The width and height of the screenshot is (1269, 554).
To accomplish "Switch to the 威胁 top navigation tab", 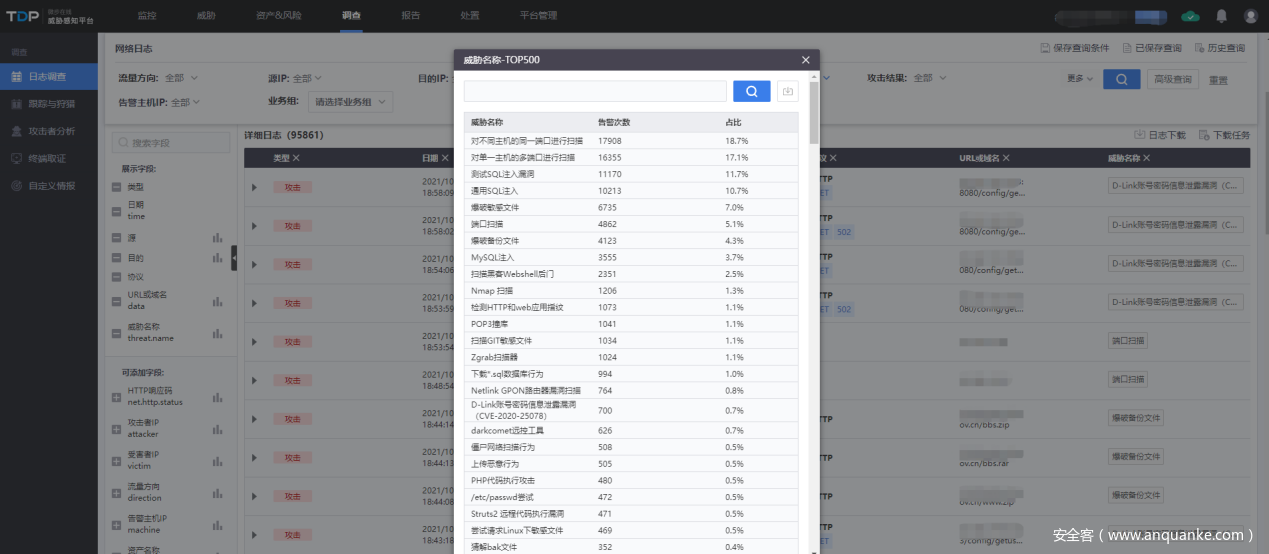I will 205,16.
